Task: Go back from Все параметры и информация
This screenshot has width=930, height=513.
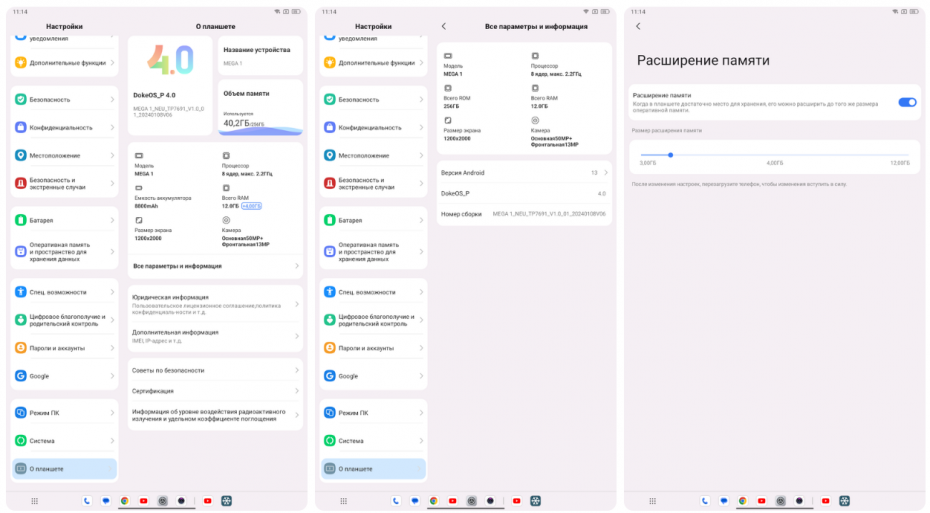Action: click(x=444, y=26)
